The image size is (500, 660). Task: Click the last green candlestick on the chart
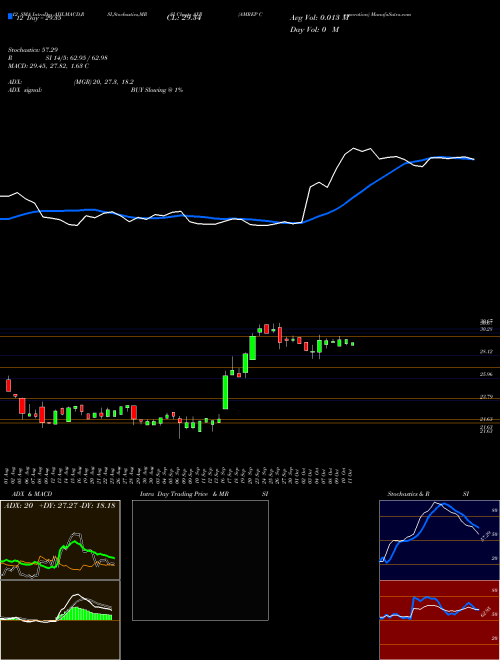353,344
